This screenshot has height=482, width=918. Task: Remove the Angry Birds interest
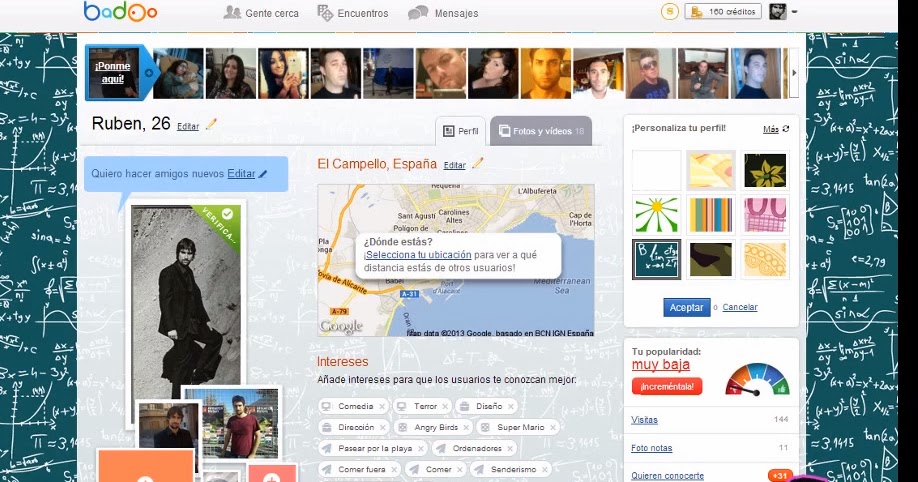466,428
